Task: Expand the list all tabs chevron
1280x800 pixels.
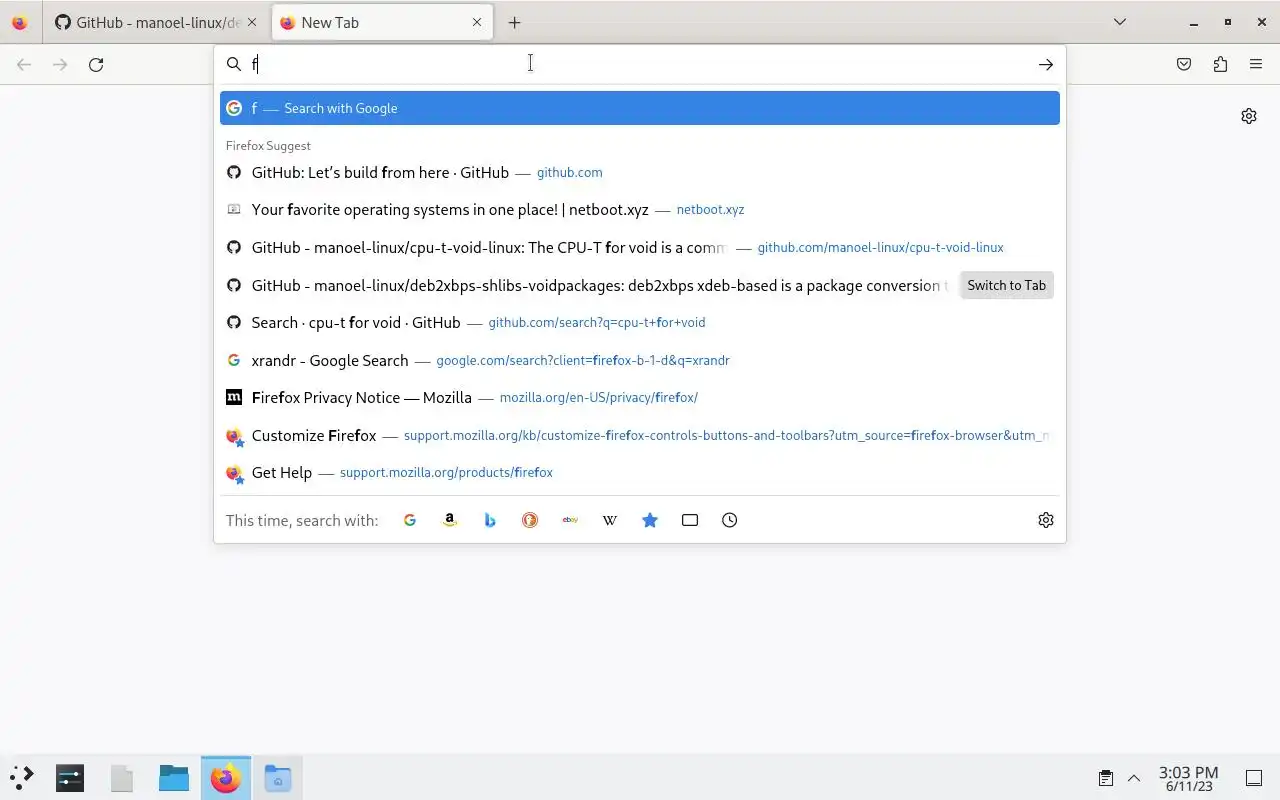Action: [1120, 22]
